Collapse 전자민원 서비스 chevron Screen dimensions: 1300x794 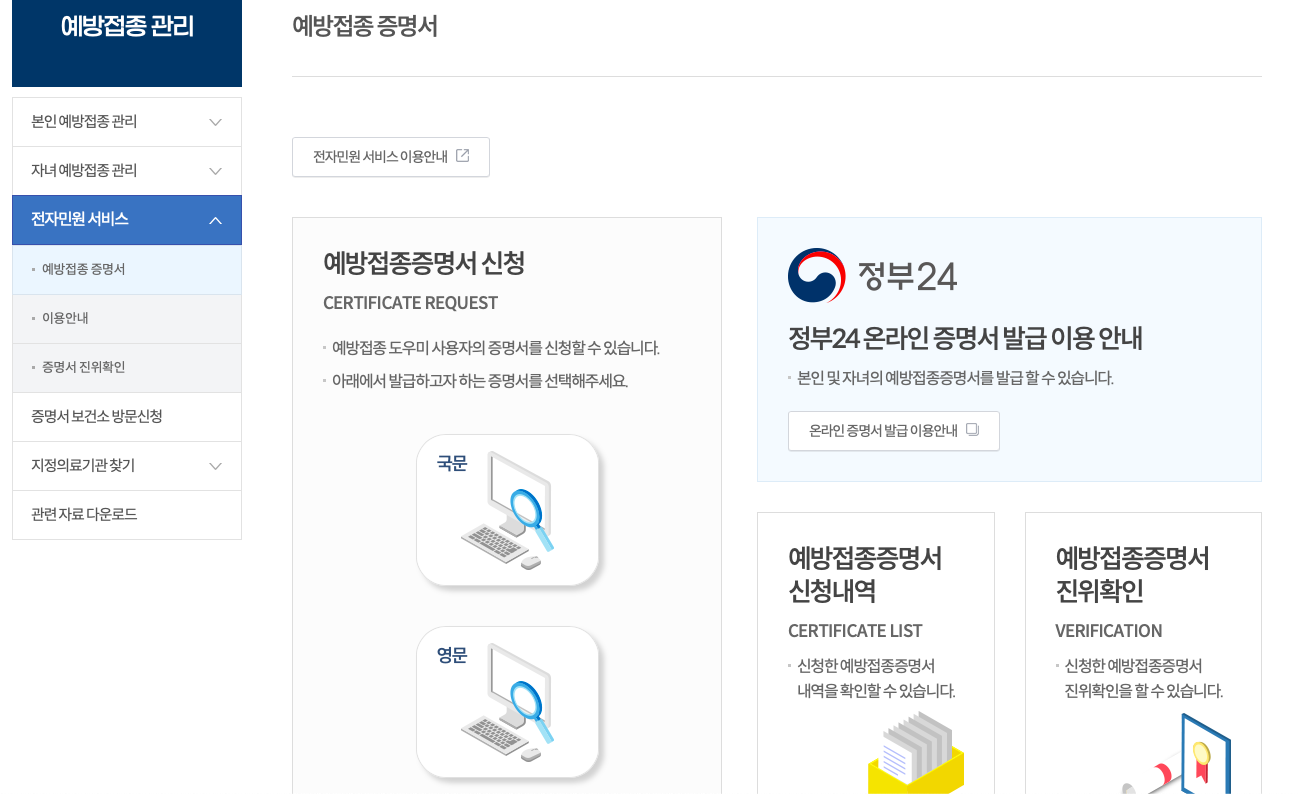[215, 220]
